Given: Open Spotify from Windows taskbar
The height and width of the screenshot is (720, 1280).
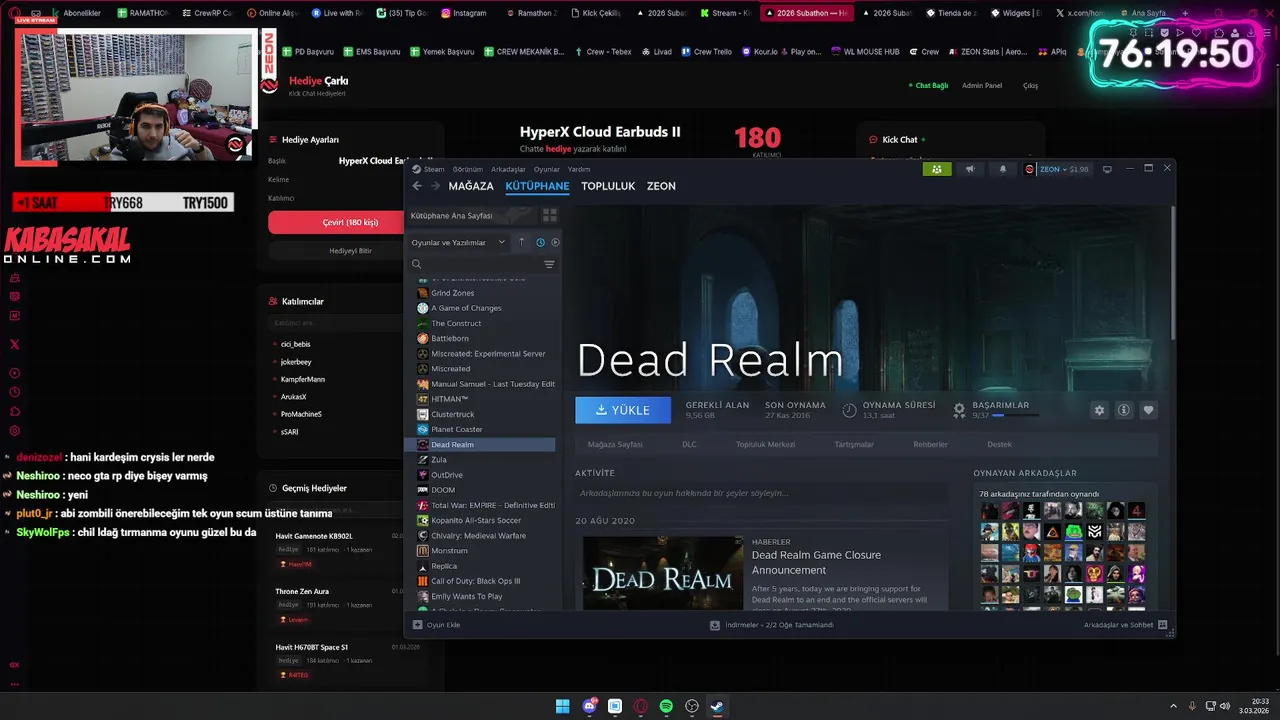Looking at the screenshot, I should [x=666, y=706].
